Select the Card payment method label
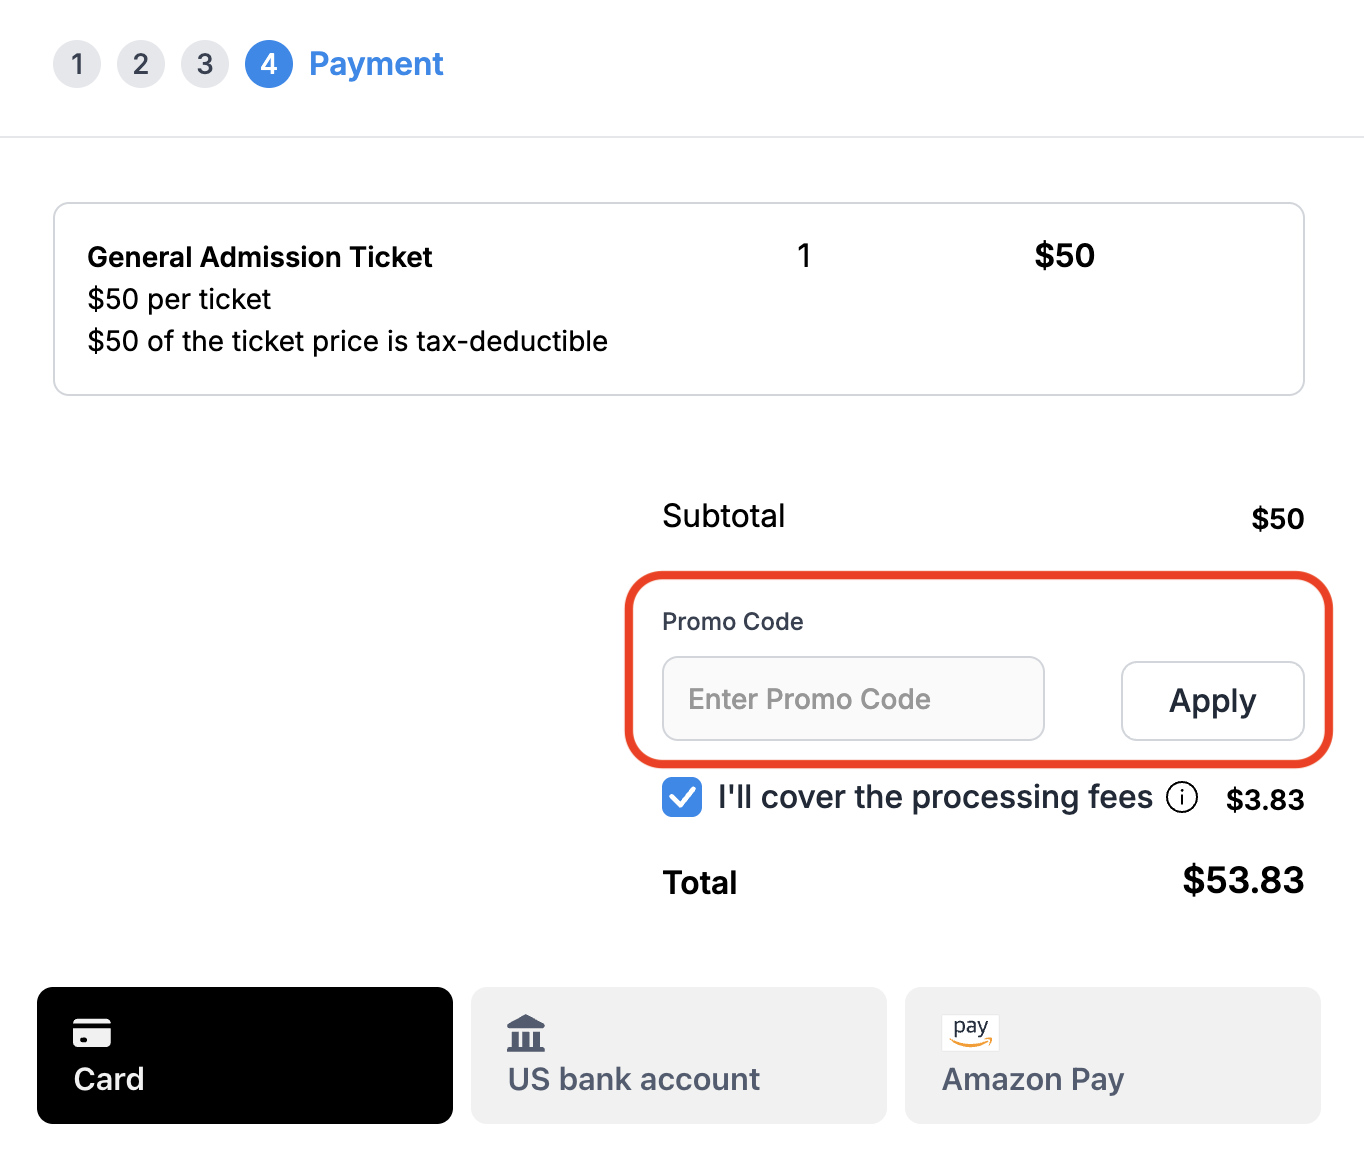The image size is (1364, 1150). [x=109, y=1079]
